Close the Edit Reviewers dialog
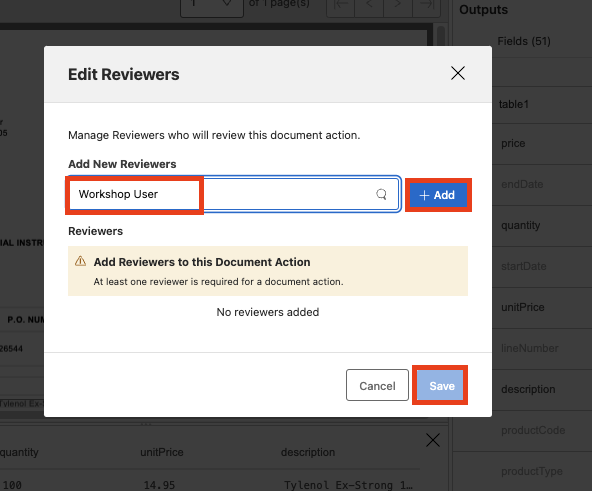This screenshot has height=491, width=592. [x=458, y=73]
